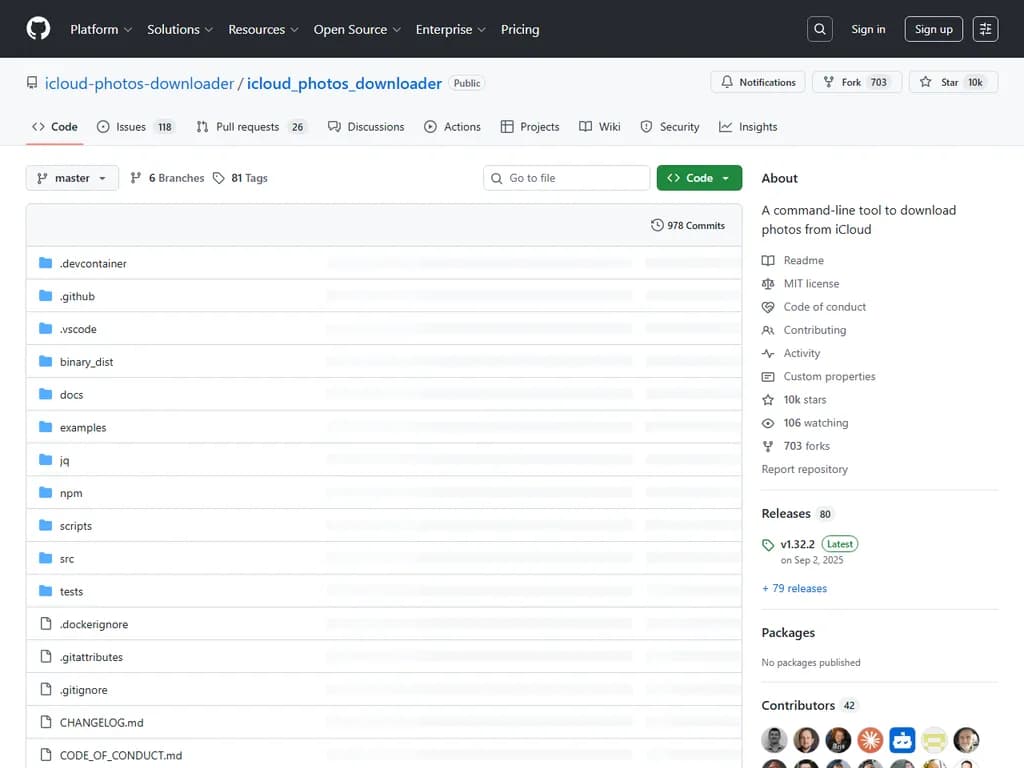Click the GitHub logo icon
Image resolution: width=1024 pixels, height=768 pixels.
(38, 29)
